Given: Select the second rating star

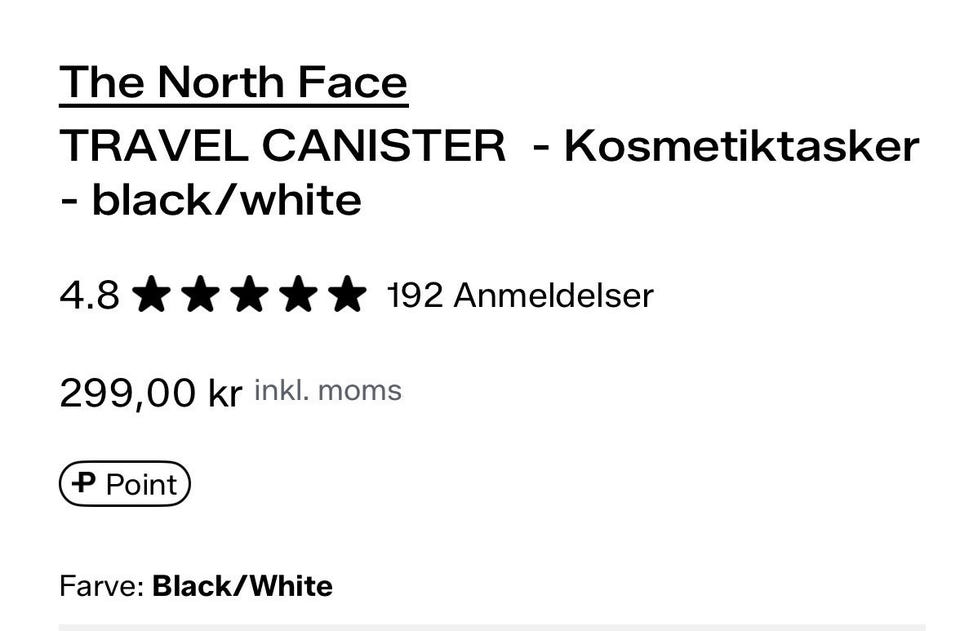Looking at the screenshot, I should [200, 296].
